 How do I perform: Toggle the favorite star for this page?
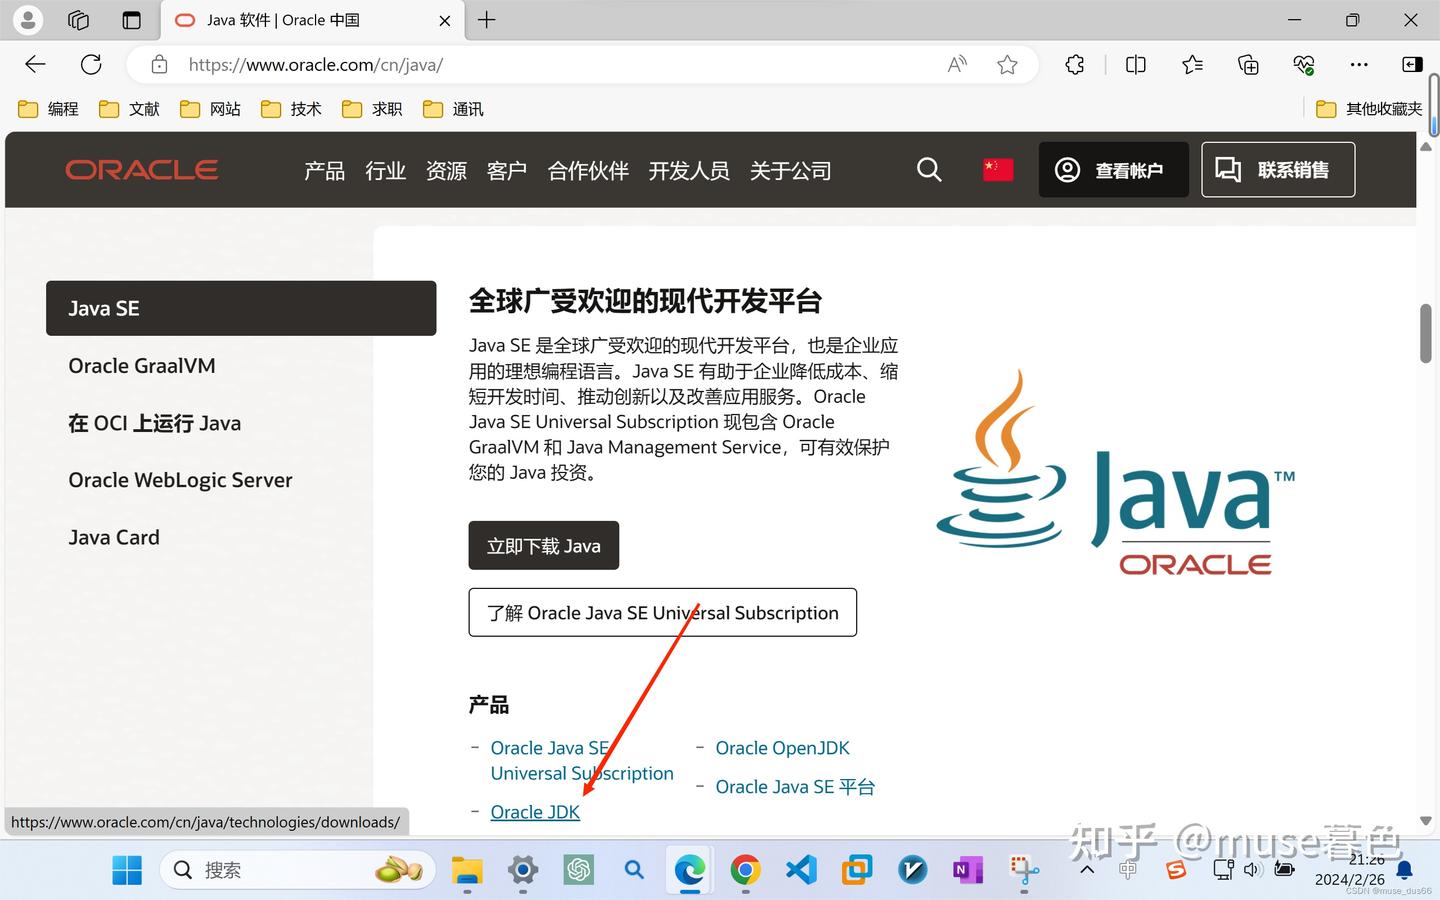click(x=1007, y=64)
